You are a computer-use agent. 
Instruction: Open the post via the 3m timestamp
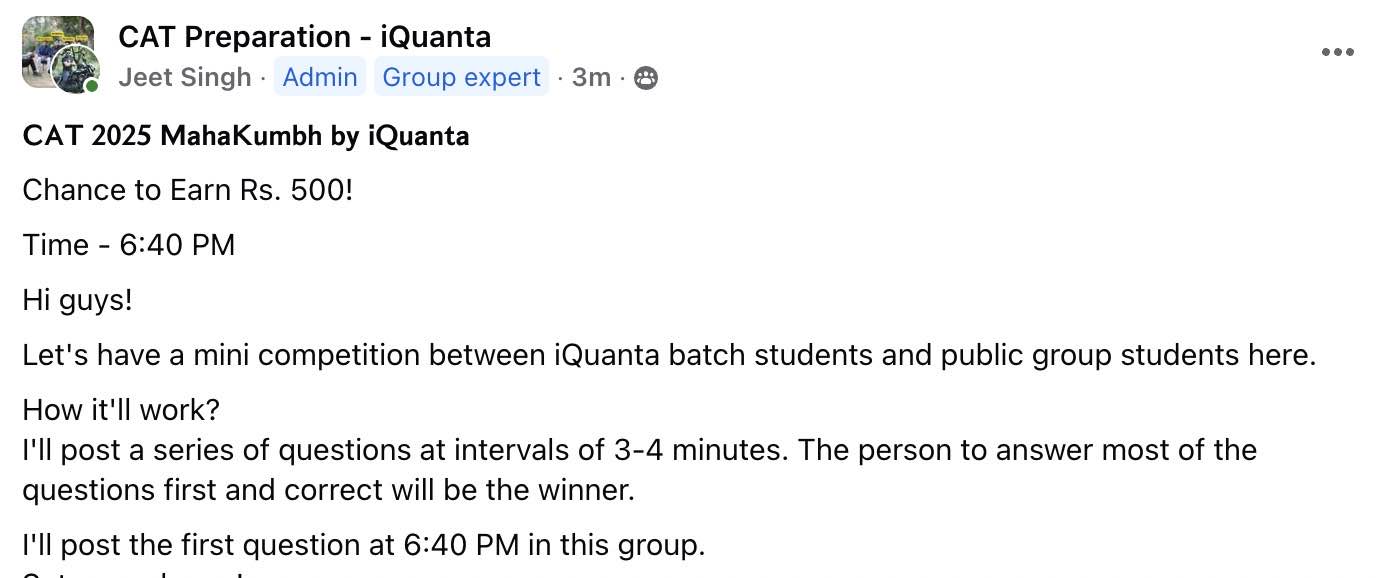(591, 77)
